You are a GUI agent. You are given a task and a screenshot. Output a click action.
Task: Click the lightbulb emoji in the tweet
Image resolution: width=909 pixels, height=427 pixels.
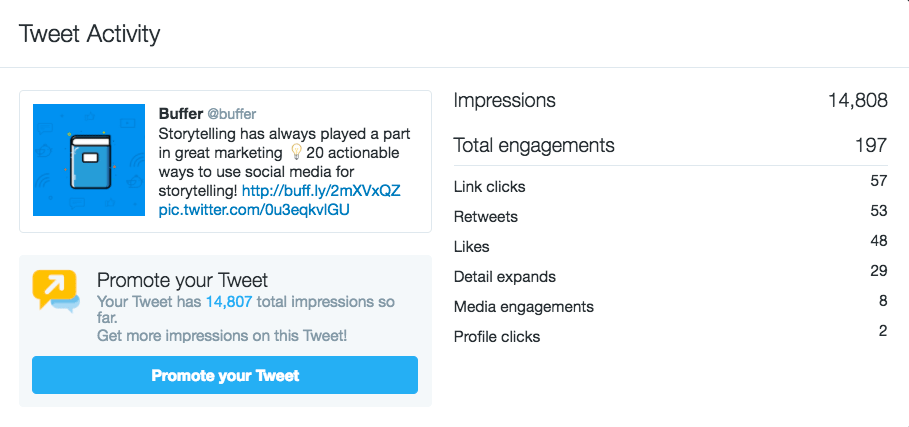point(295,152)
